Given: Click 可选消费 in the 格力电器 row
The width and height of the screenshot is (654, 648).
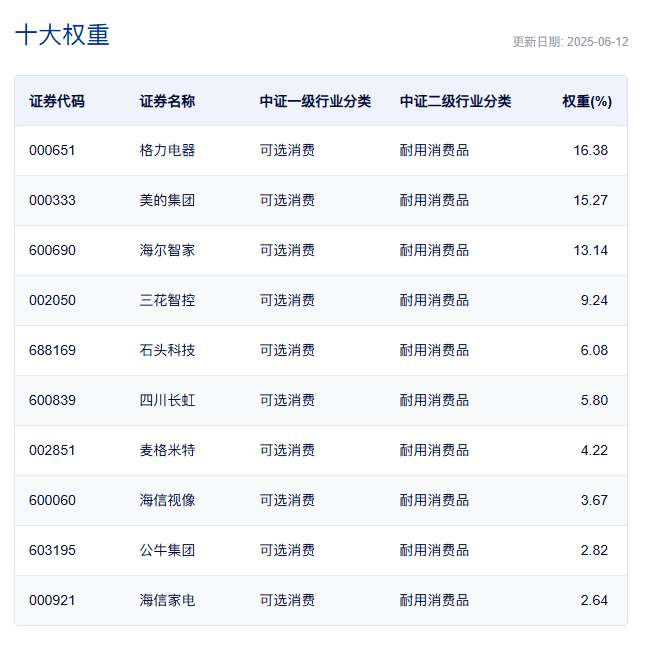Looking at the screenshot, I should tap(287, 150).
